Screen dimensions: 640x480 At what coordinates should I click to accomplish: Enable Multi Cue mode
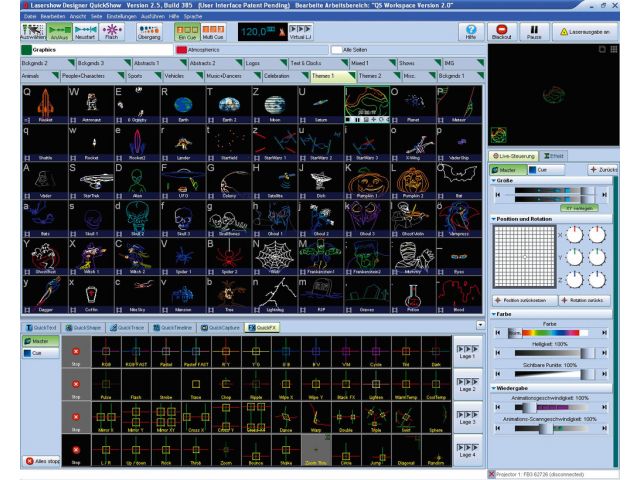(x=213, y=32)
